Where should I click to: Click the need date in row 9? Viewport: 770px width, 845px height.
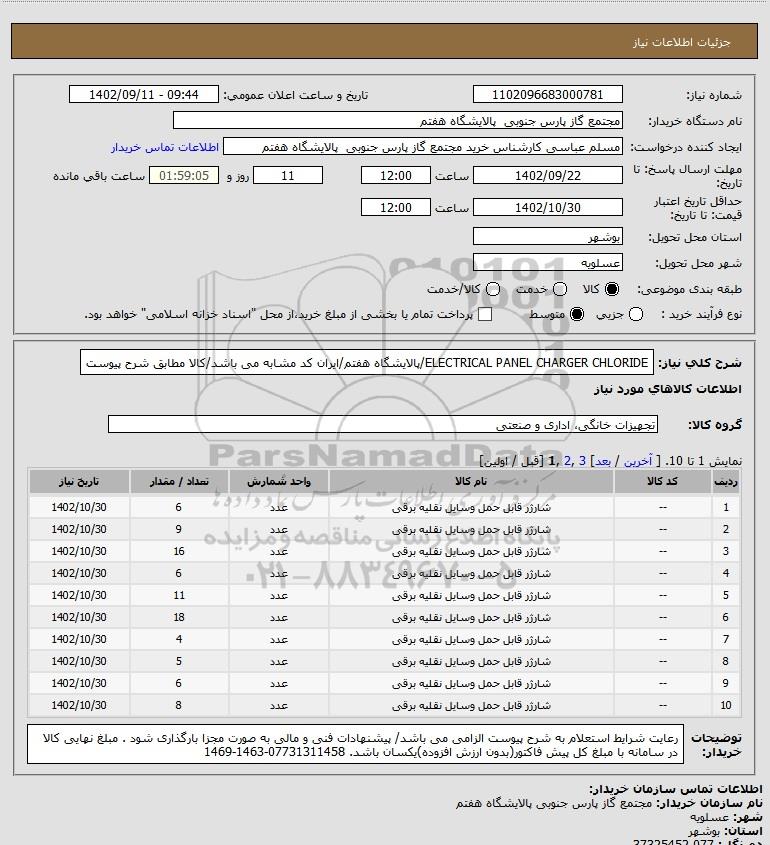click(x=79, y=683)
